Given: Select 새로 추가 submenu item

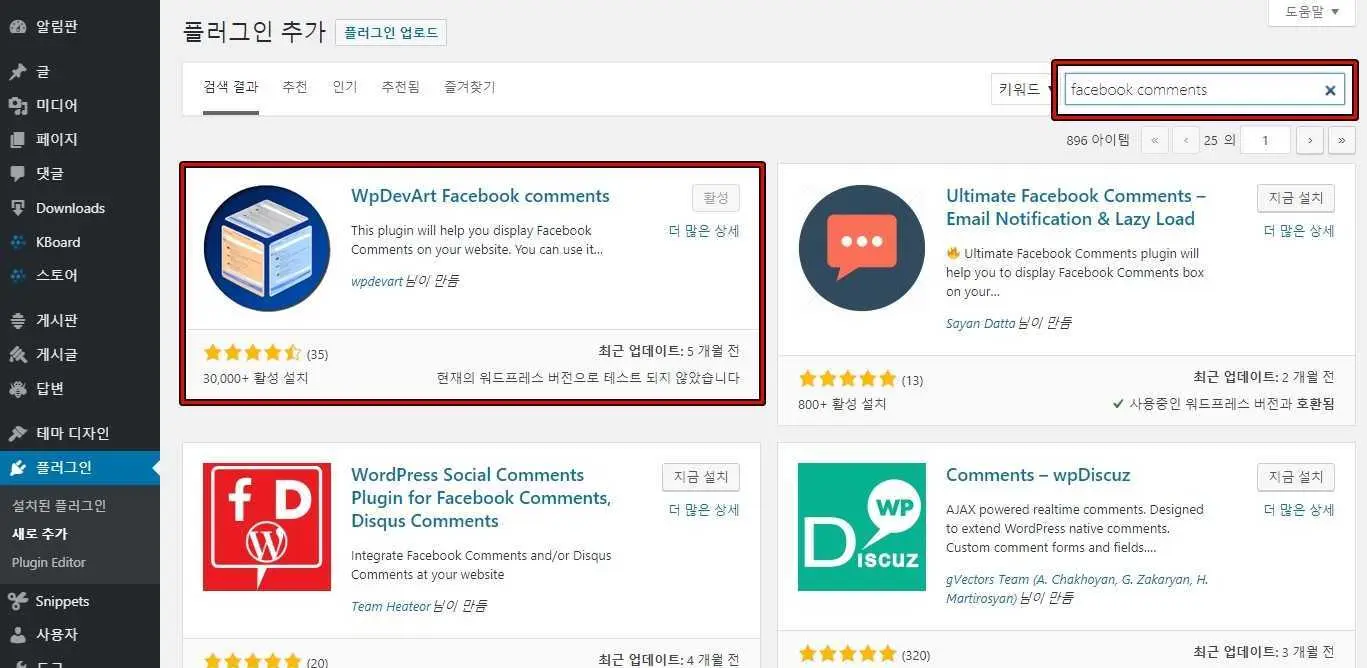Looking at the screenshot, I should click(40, 534).
